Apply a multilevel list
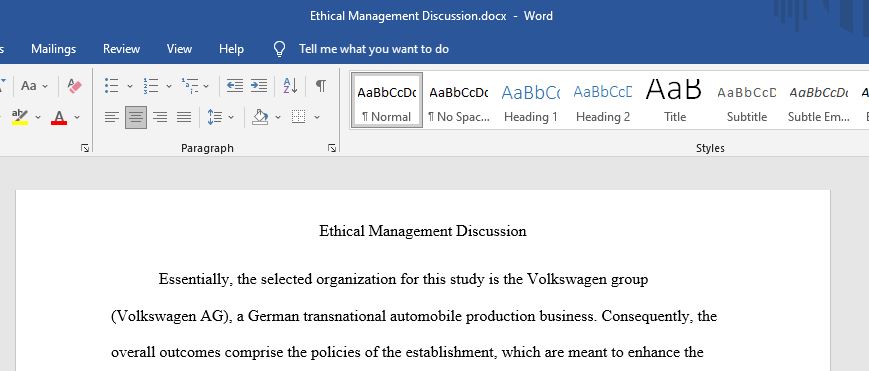The height and width of the screenshot is (371, 869). [190, 85]
